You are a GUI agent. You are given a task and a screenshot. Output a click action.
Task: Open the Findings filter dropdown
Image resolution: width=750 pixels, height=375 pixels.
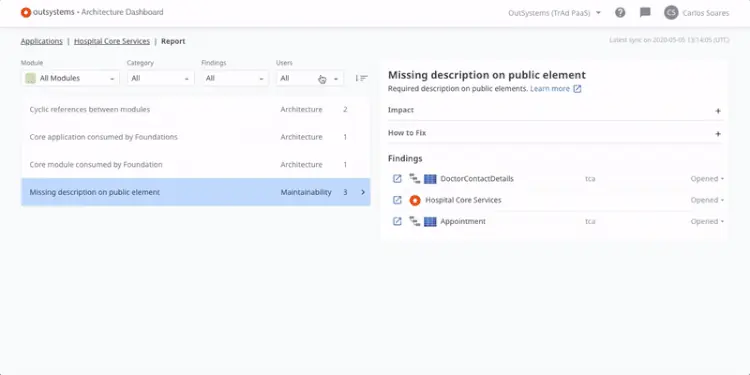point(235,78)
